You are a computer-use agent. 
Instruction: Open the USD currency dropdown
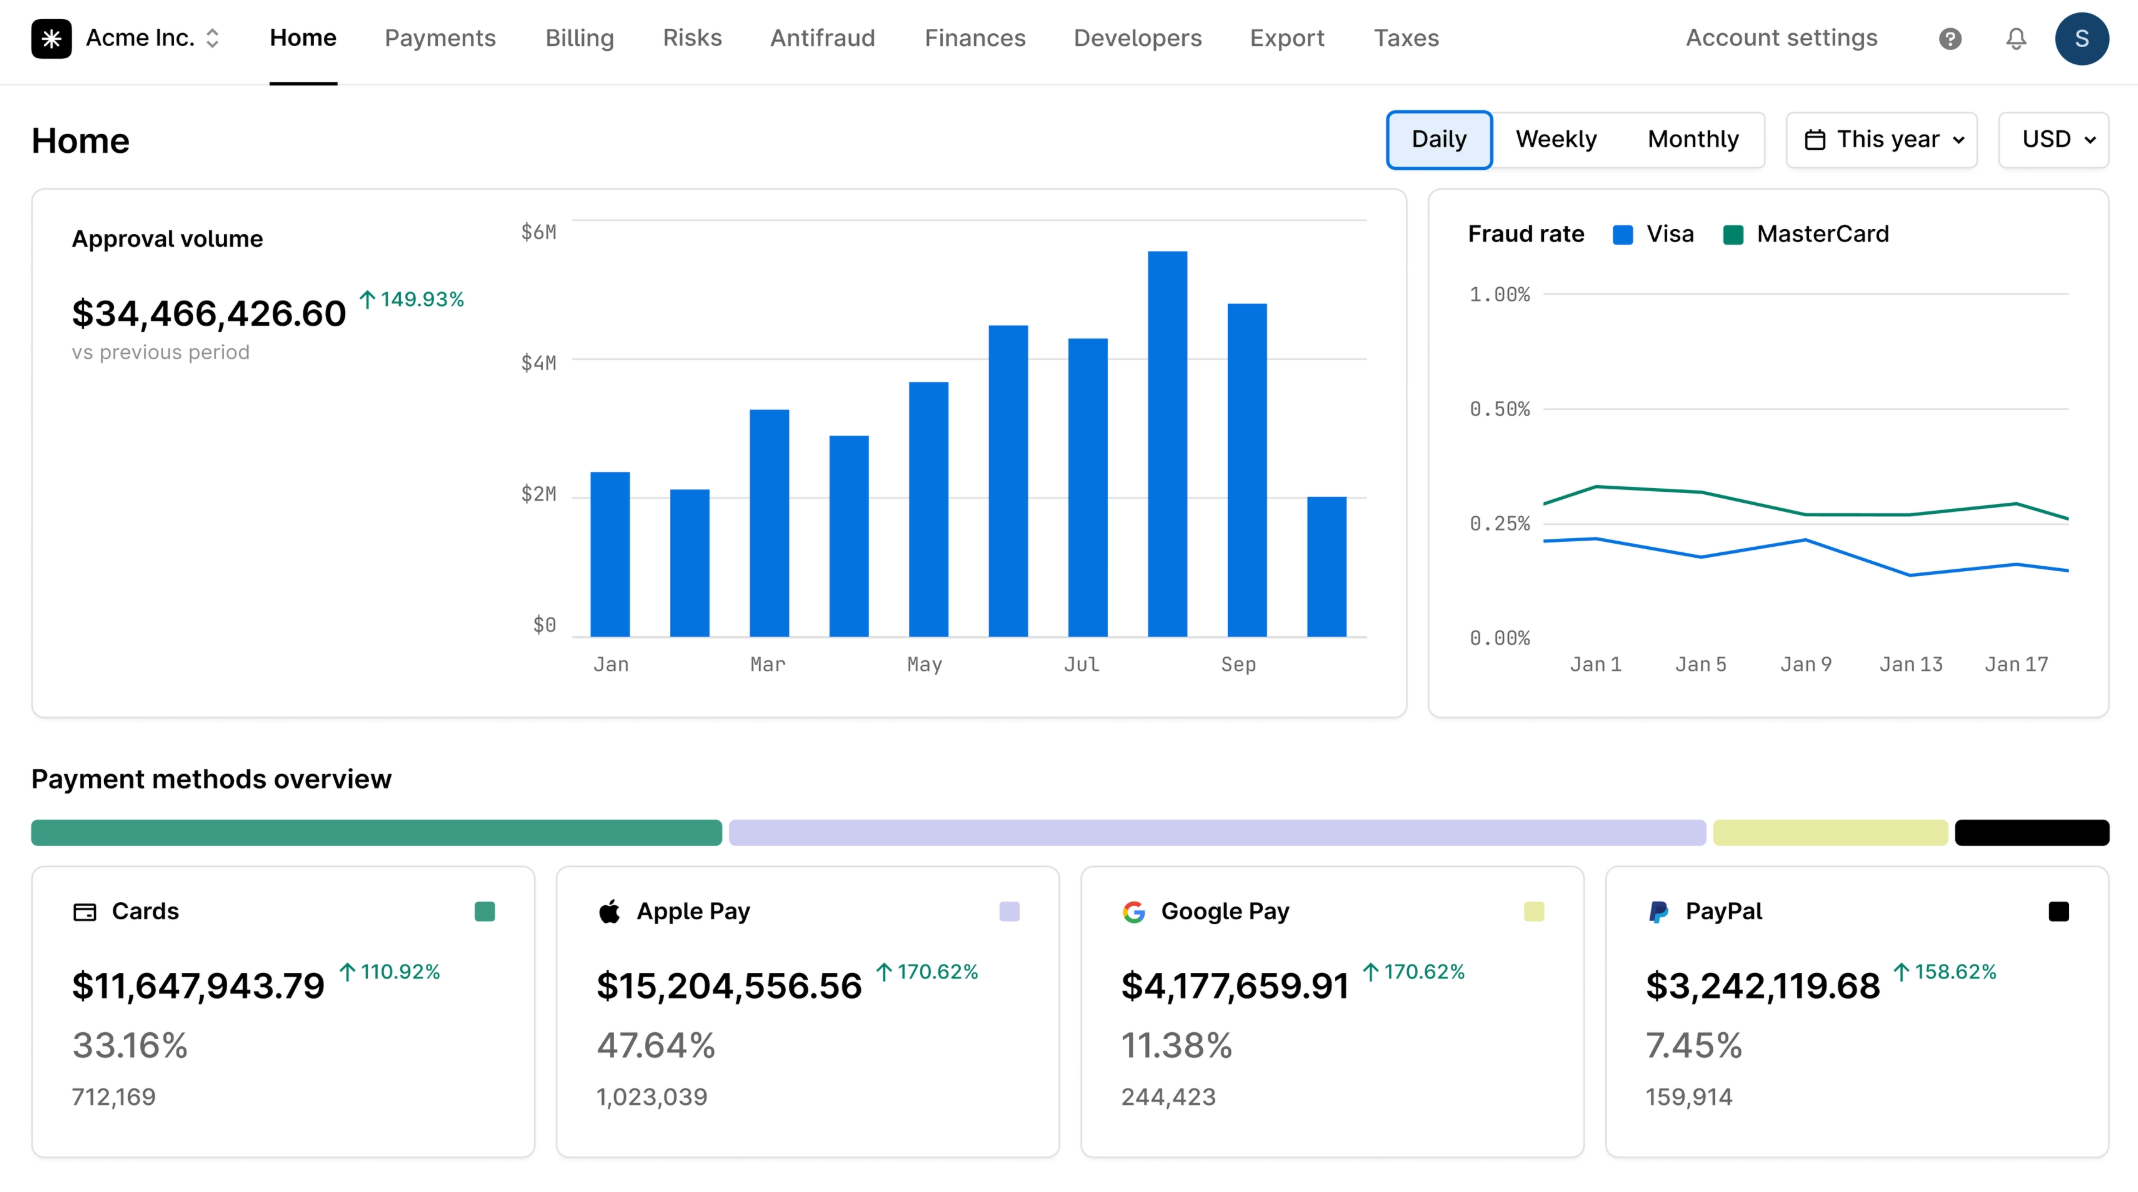click(x=2054, y=140)
